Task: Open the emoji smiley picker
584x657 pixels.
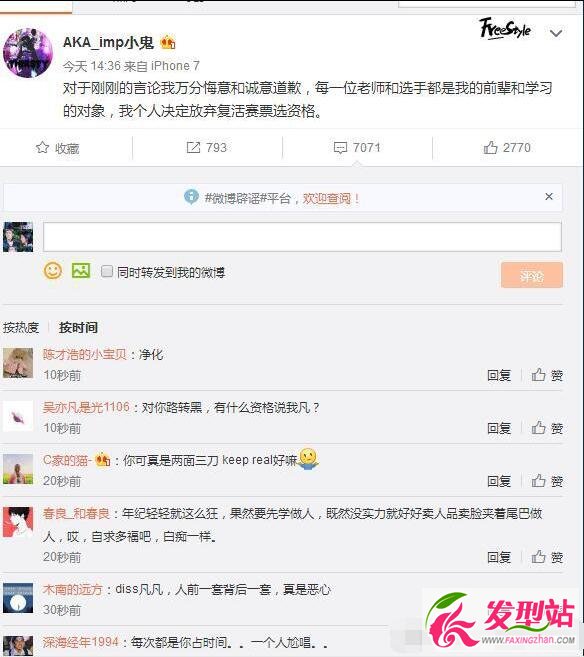Action: click(x=53, y=271)
